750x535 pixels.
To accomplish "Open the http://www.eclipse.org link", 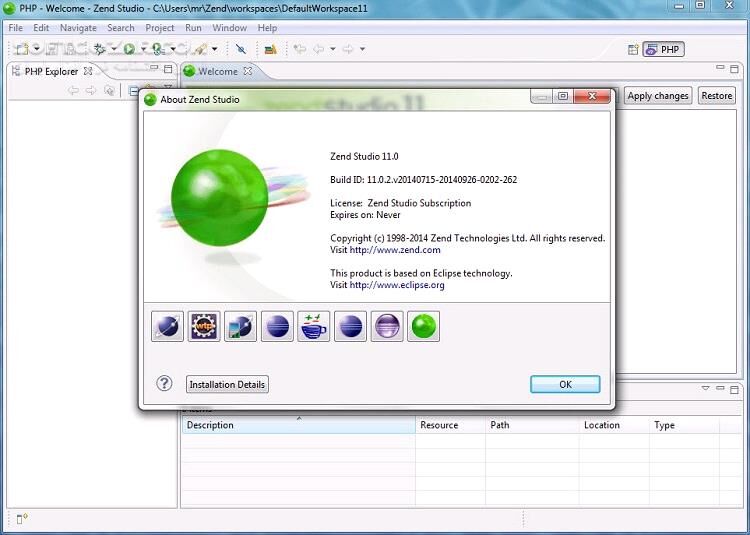I will [x=397, y=285].
